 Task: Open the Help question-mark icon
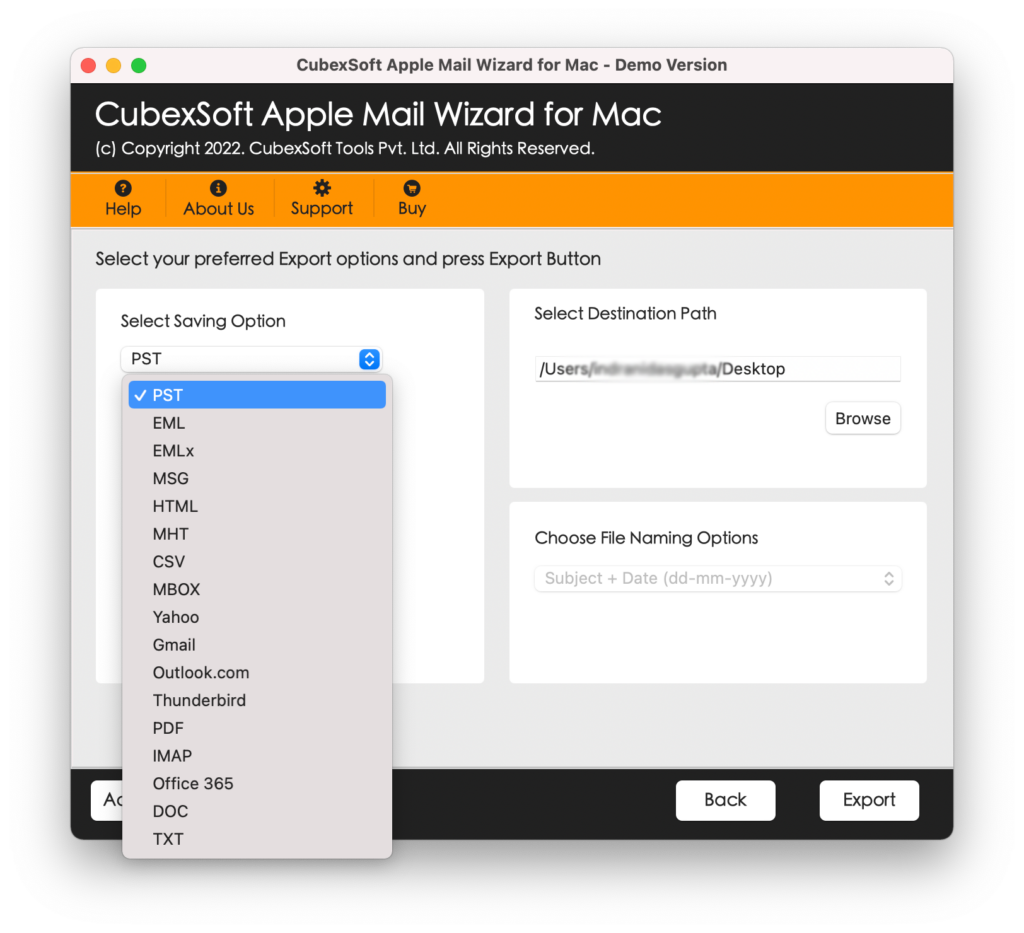[x=123, y=188]
